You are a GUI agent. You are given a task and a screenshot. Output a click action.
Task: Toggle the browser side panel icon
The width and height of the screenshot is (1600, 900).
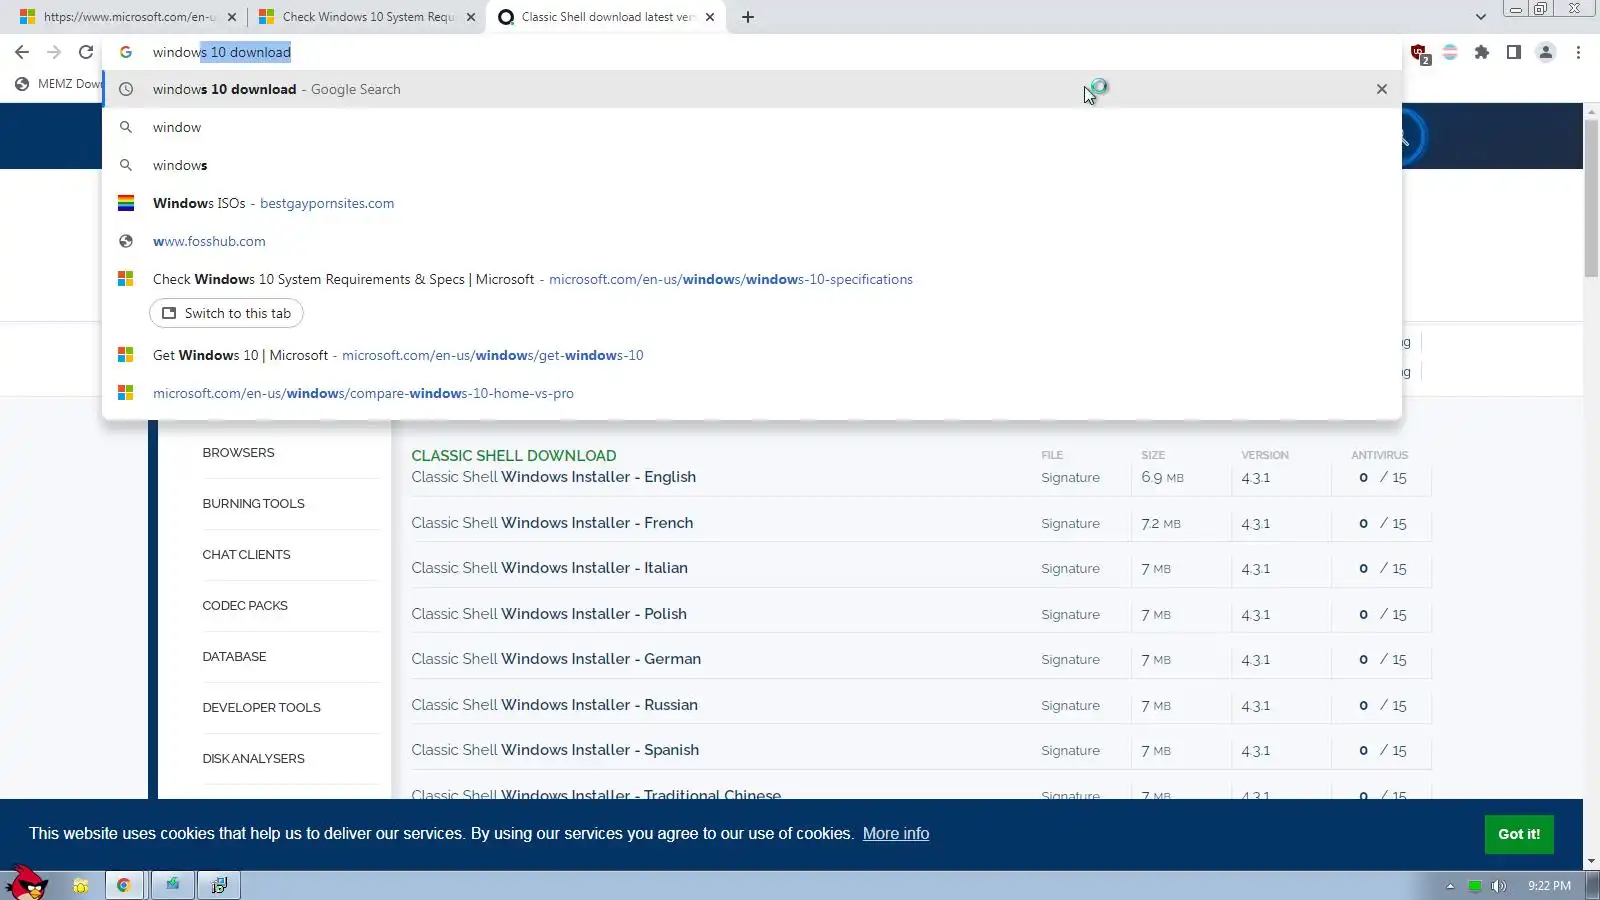coord(1514,52)
